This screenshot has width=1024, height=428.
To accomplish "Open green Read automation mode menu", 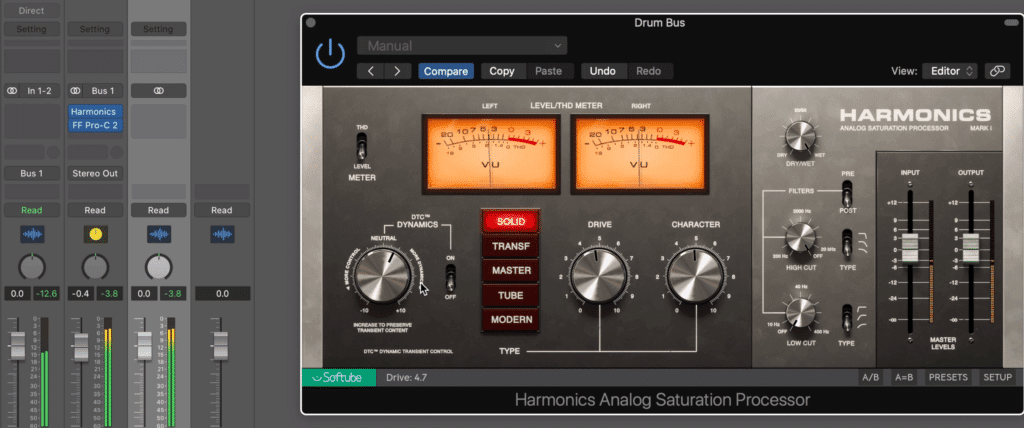I will (x=31, y=210).
